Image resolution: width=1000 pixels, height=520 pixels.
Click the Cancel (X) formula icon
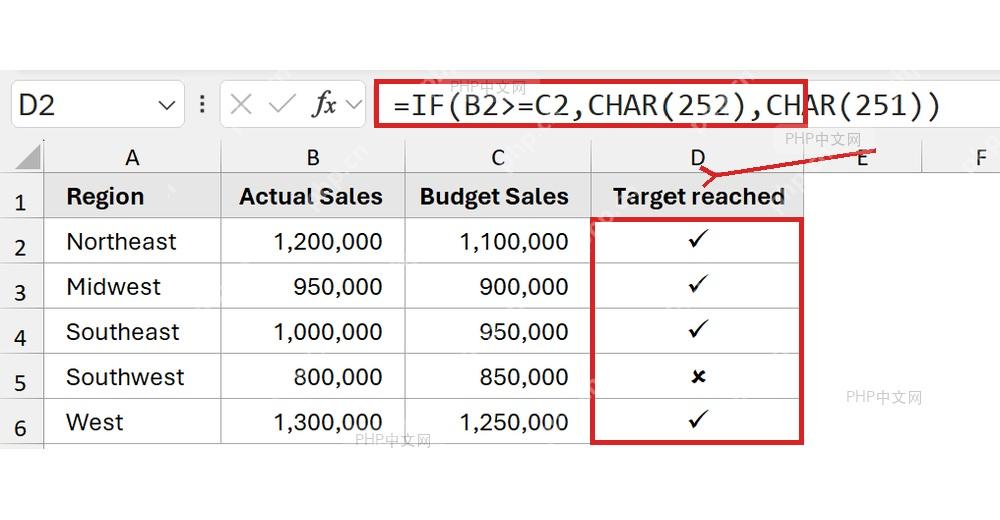point(240,104)
